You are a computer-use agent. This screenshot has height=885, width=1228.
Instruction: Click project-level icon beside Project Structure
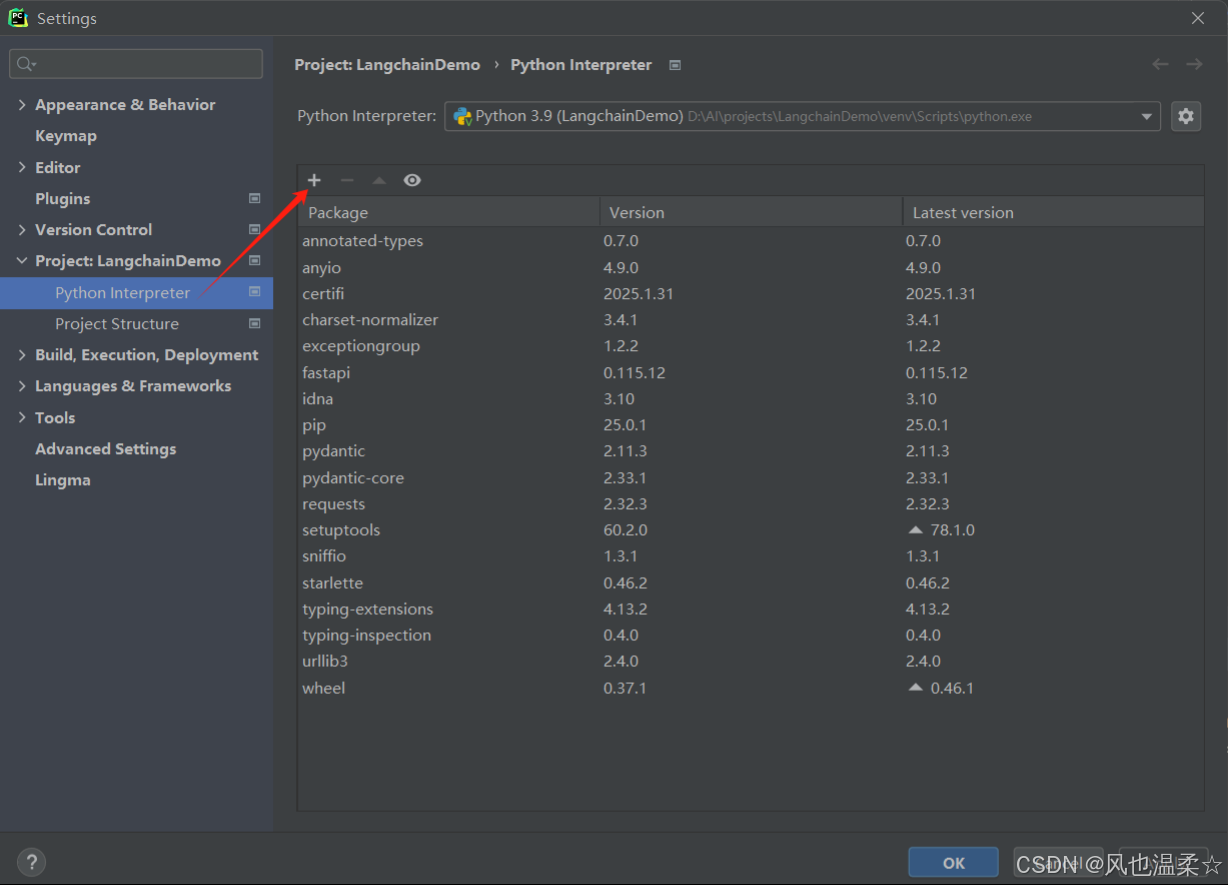[254, 323]
